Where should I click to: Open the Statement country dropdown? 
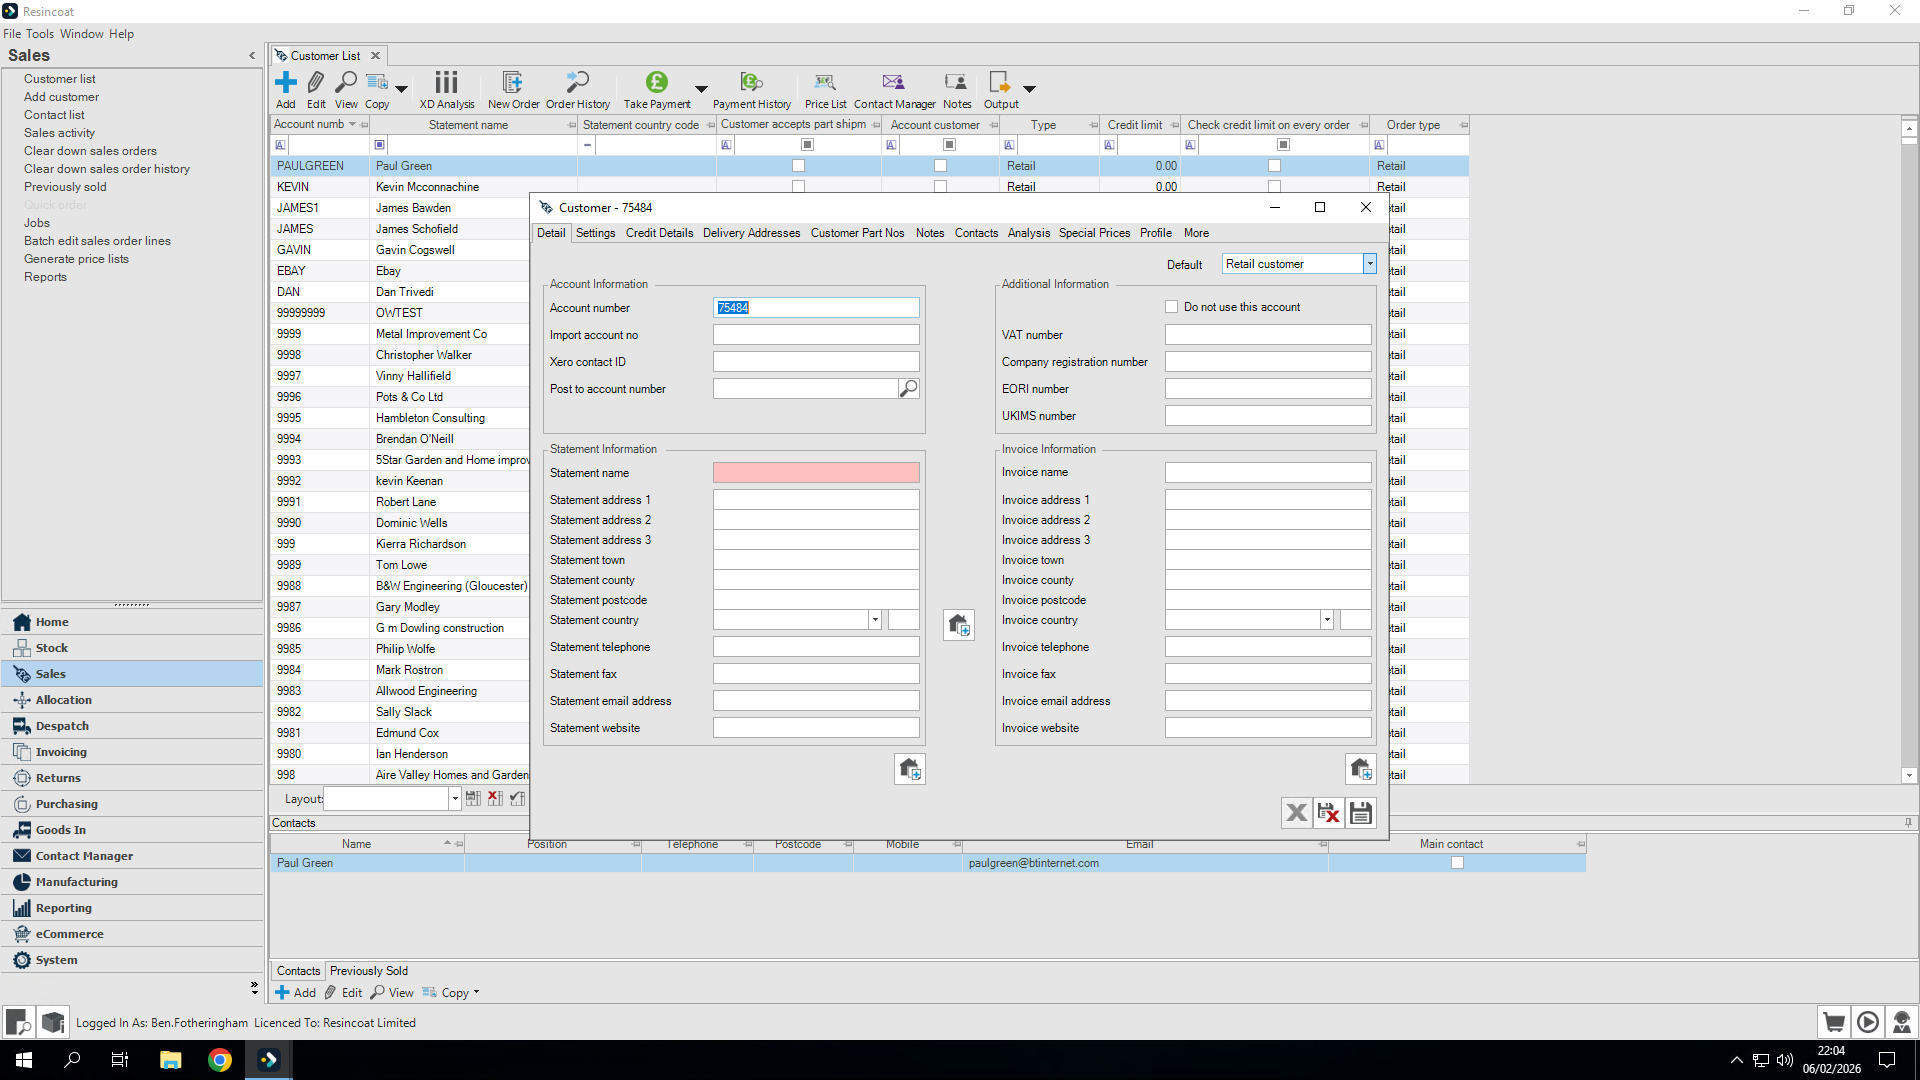pos(874,620)
